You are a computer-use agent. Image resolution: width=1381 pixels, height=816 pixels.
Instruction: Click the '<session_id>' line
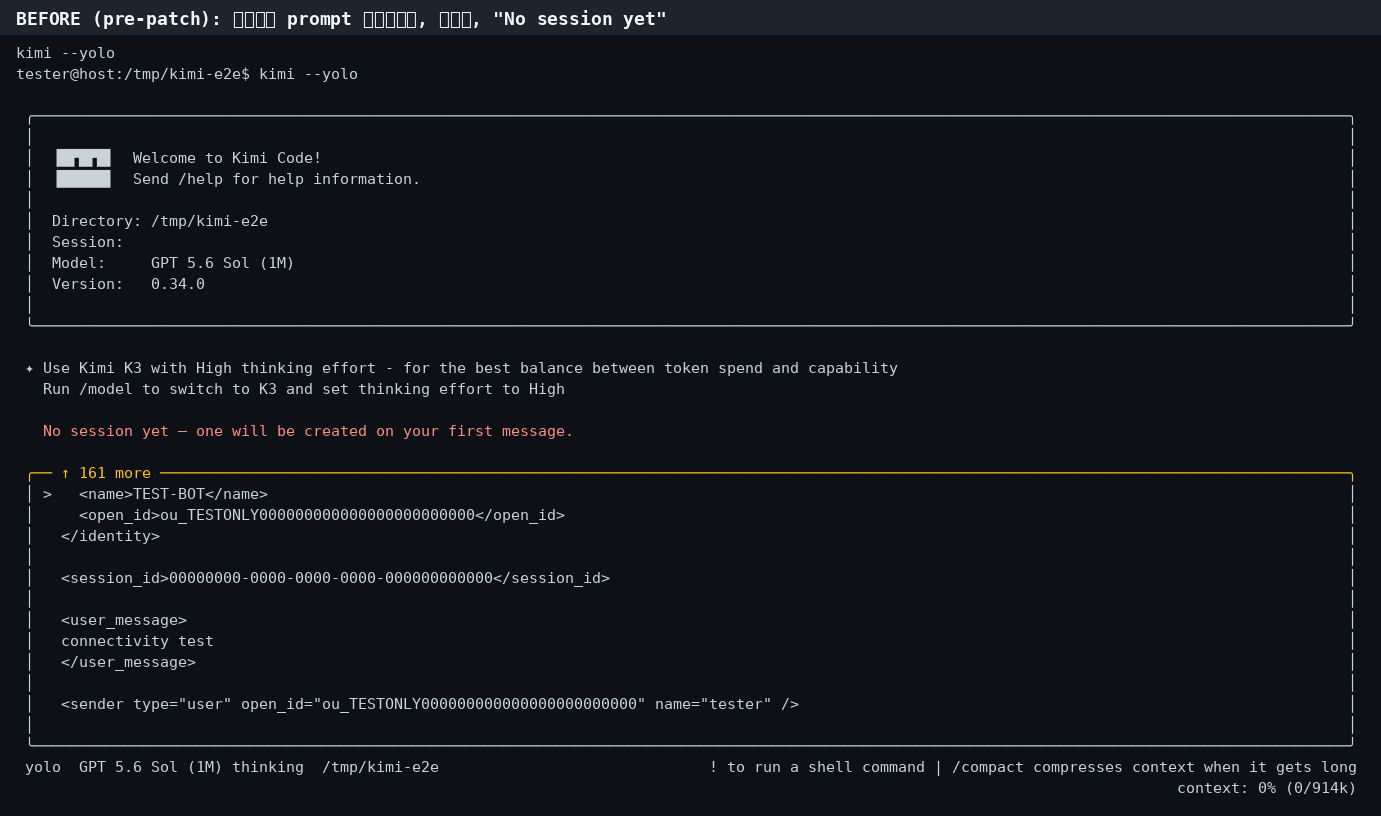point(335,578)
